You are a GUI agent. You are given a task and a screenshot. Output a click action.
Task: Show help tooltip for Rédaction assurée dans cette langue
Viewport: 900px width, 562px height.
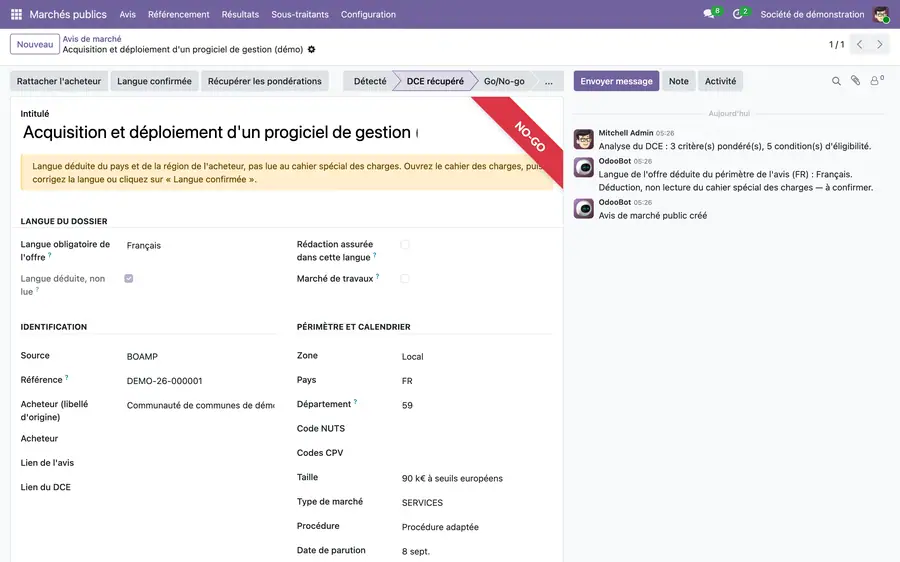(x=375, y=254)
